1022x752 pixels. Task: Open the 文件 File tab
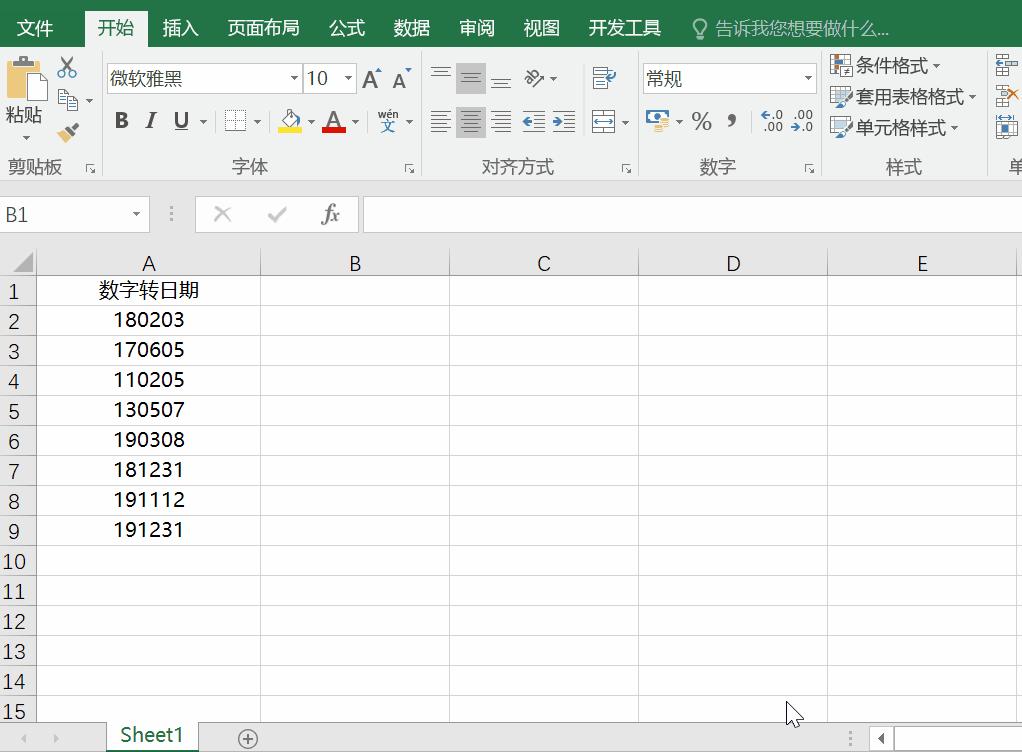click(x=35, y=28)
